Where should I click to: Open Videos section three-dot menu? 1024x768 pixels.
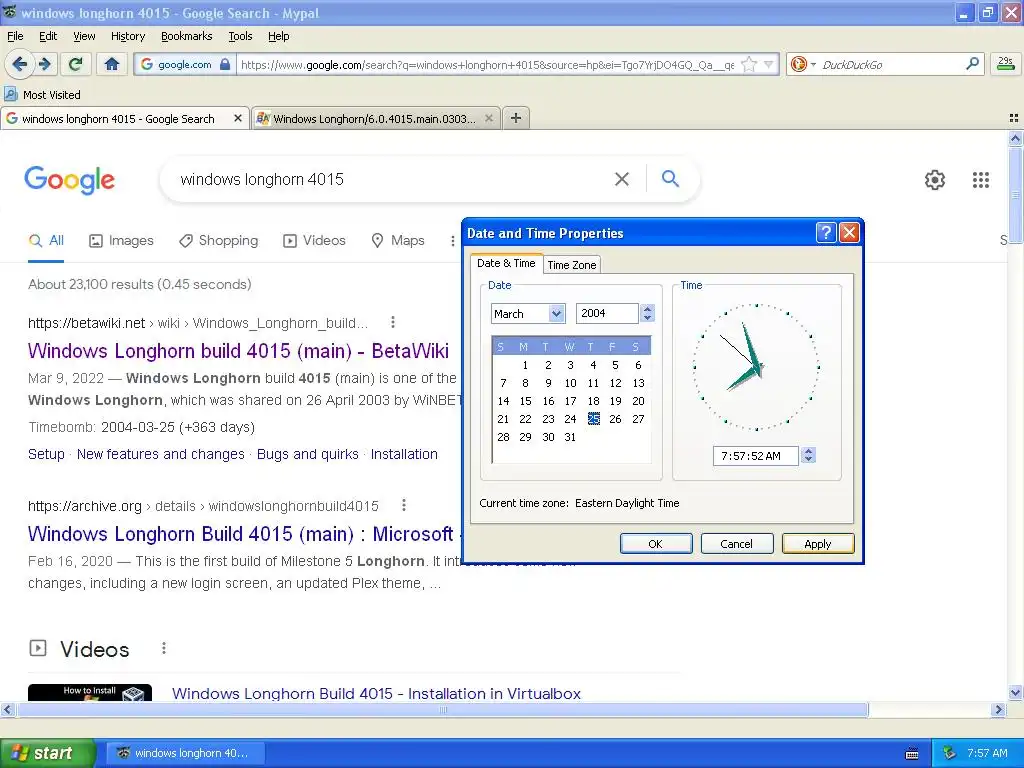163,648
